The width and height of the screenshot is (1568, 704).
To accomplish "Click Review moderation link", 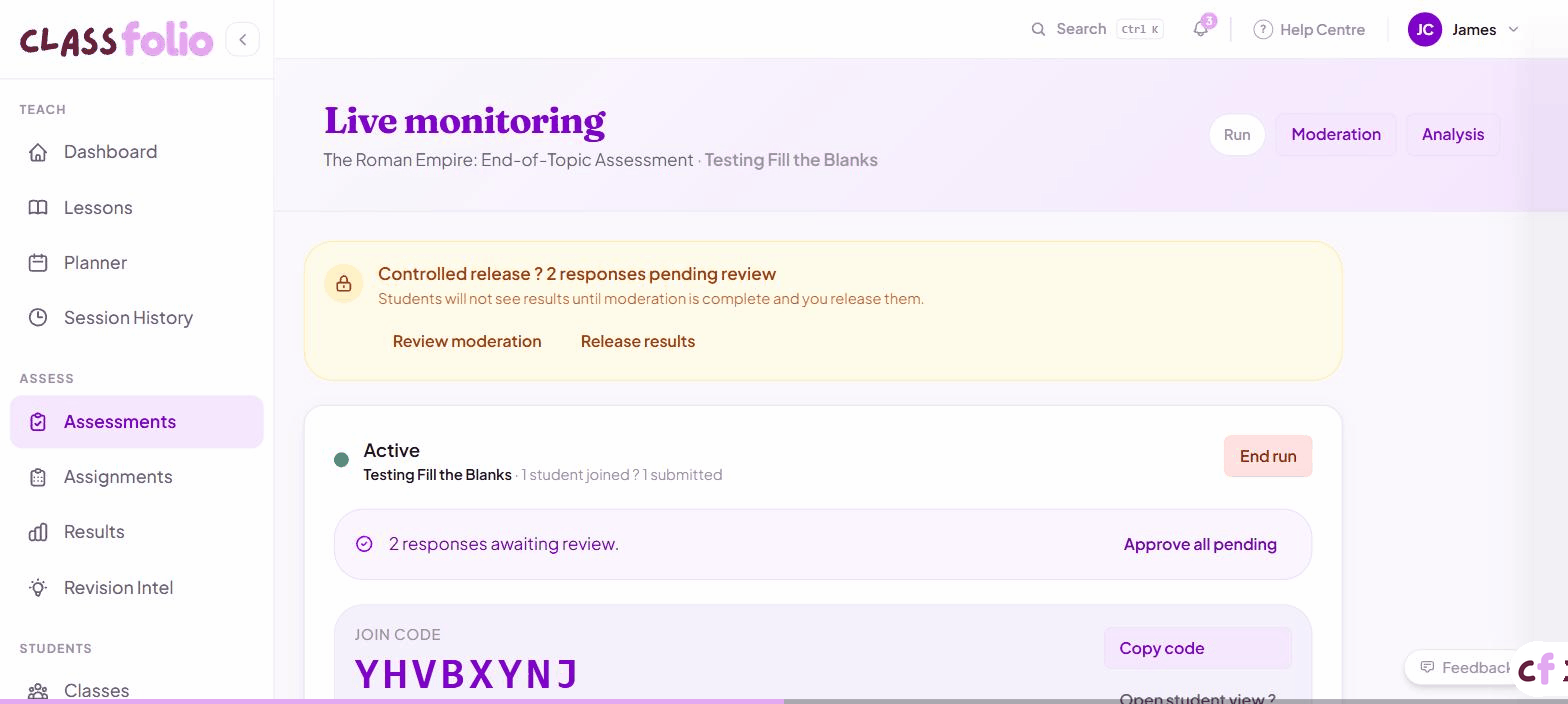I will (x=467, y=341).
